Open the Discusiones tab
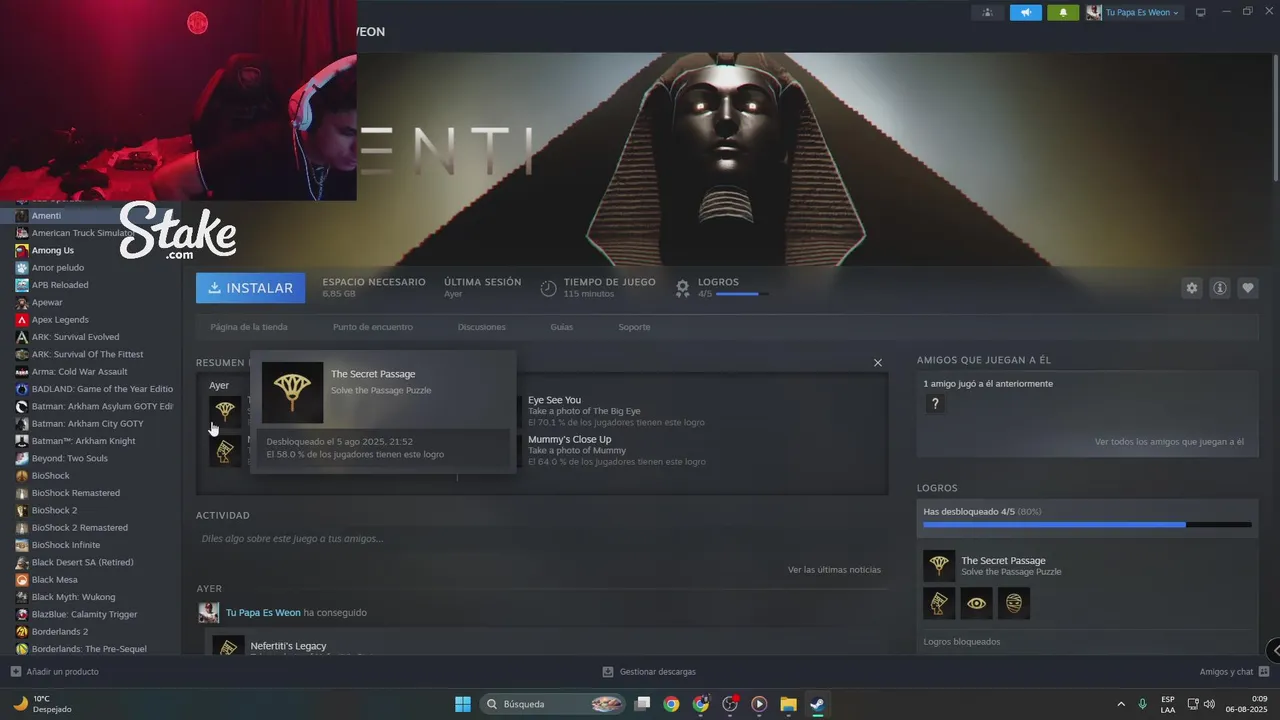The image size is (1280, 720). pos(482,327)
